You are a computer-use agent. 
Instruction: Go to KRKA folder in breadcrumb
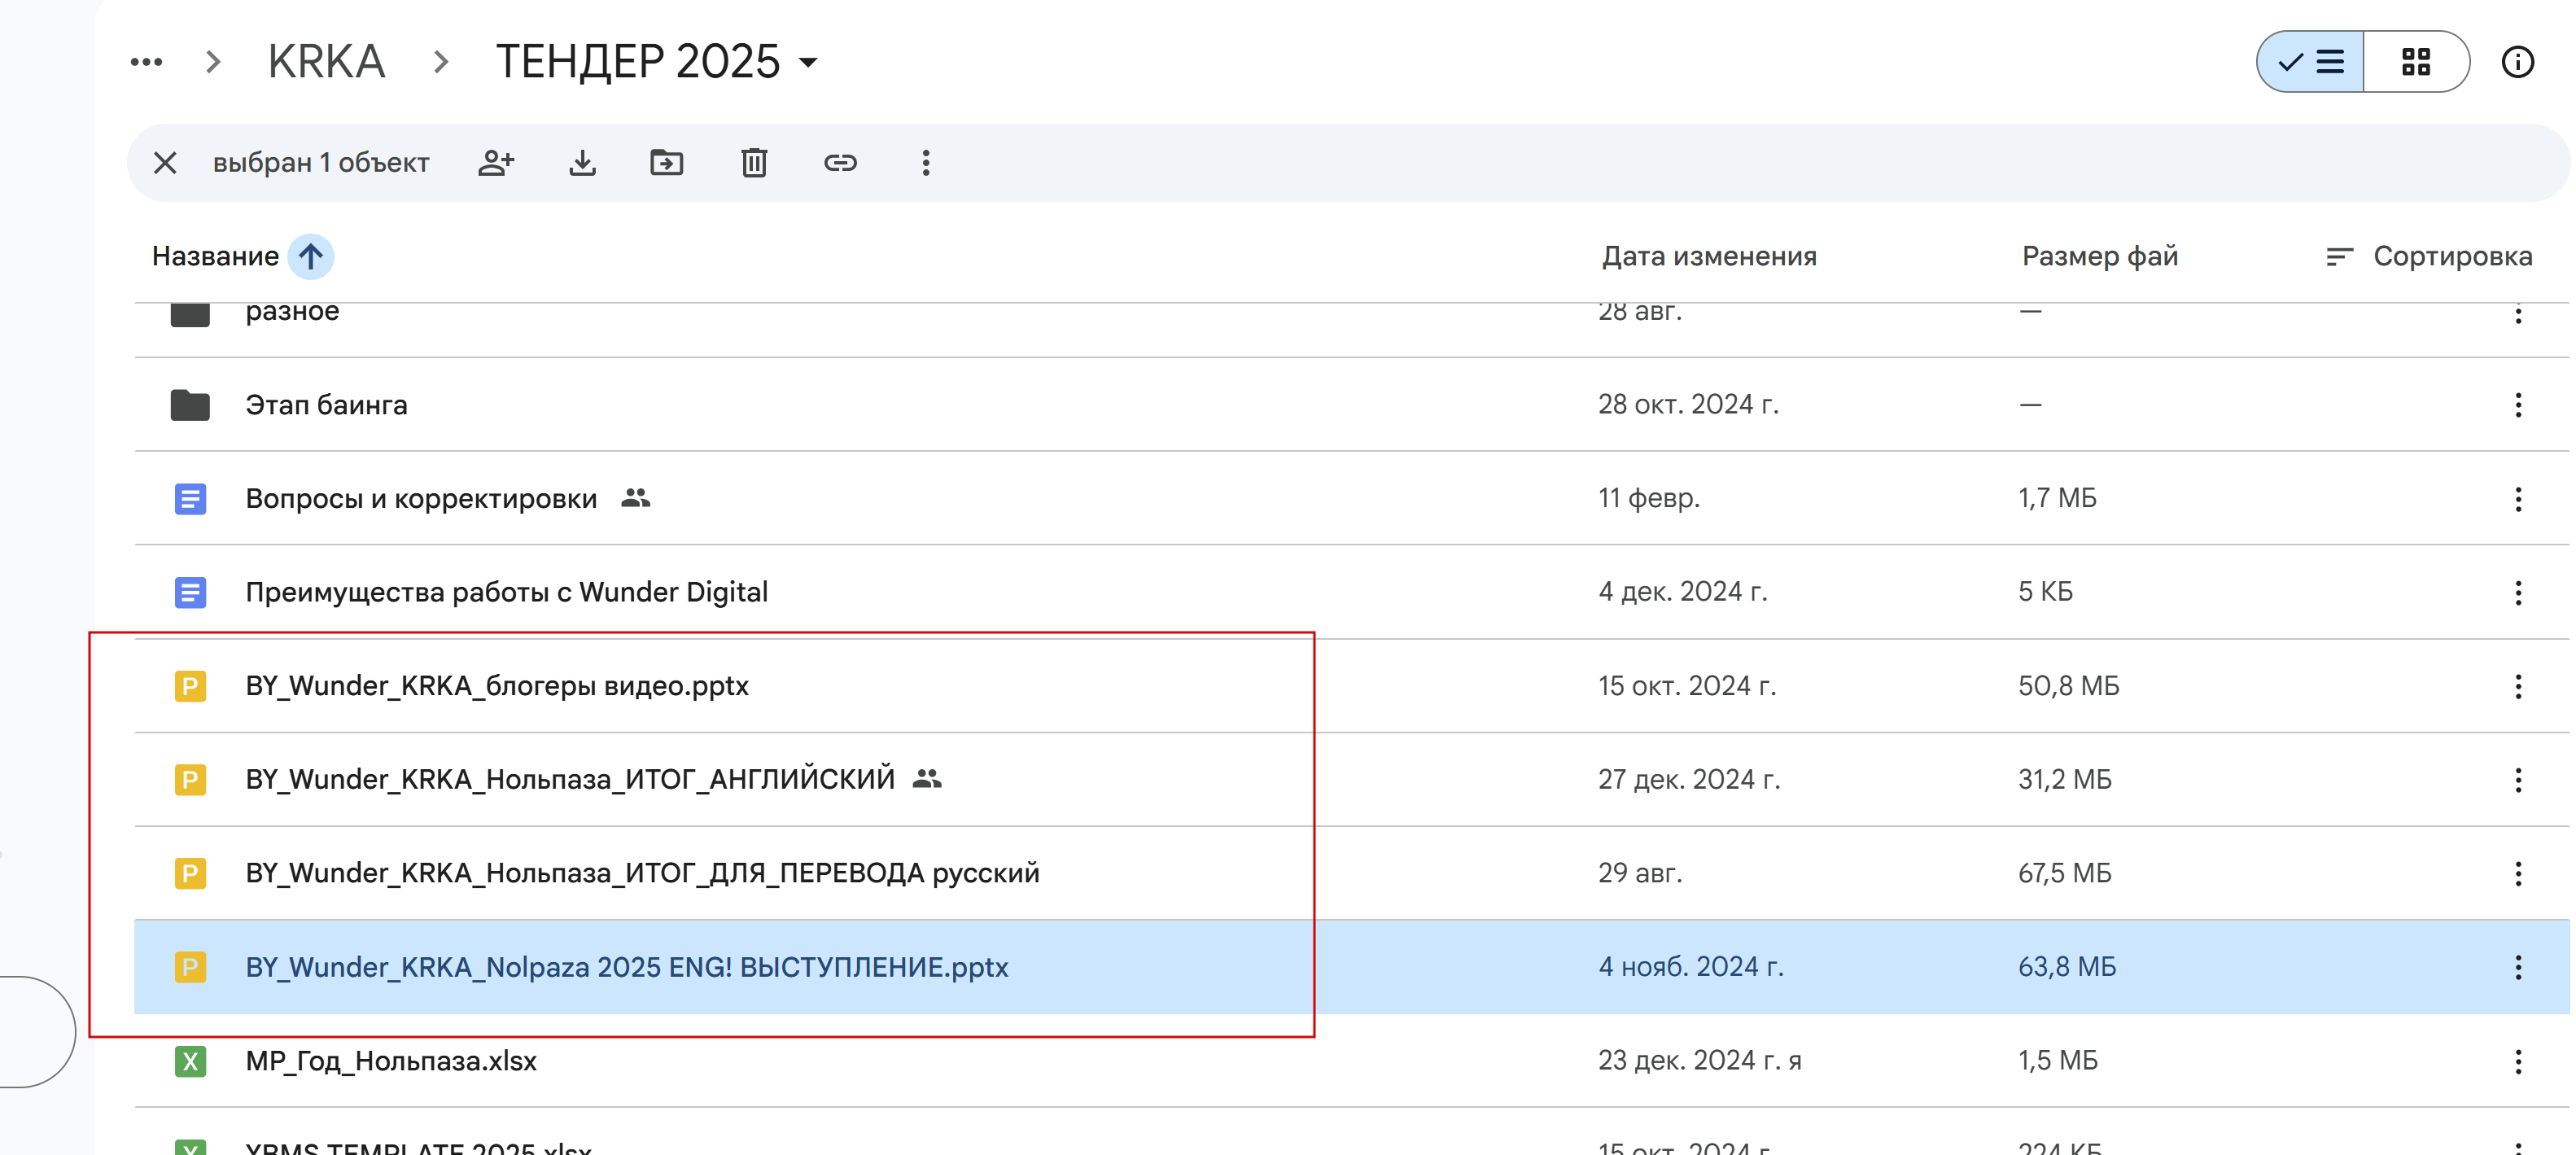(x=326, y=62)
